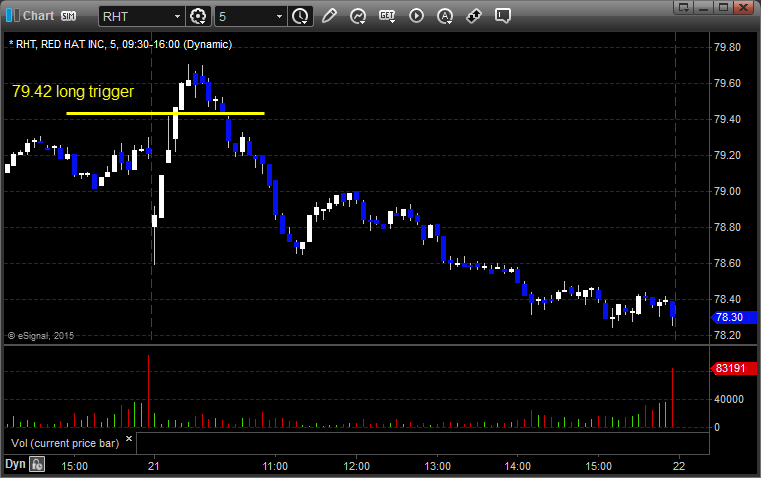
Task: Open the GET tools menu
Action: pos(387,16)
